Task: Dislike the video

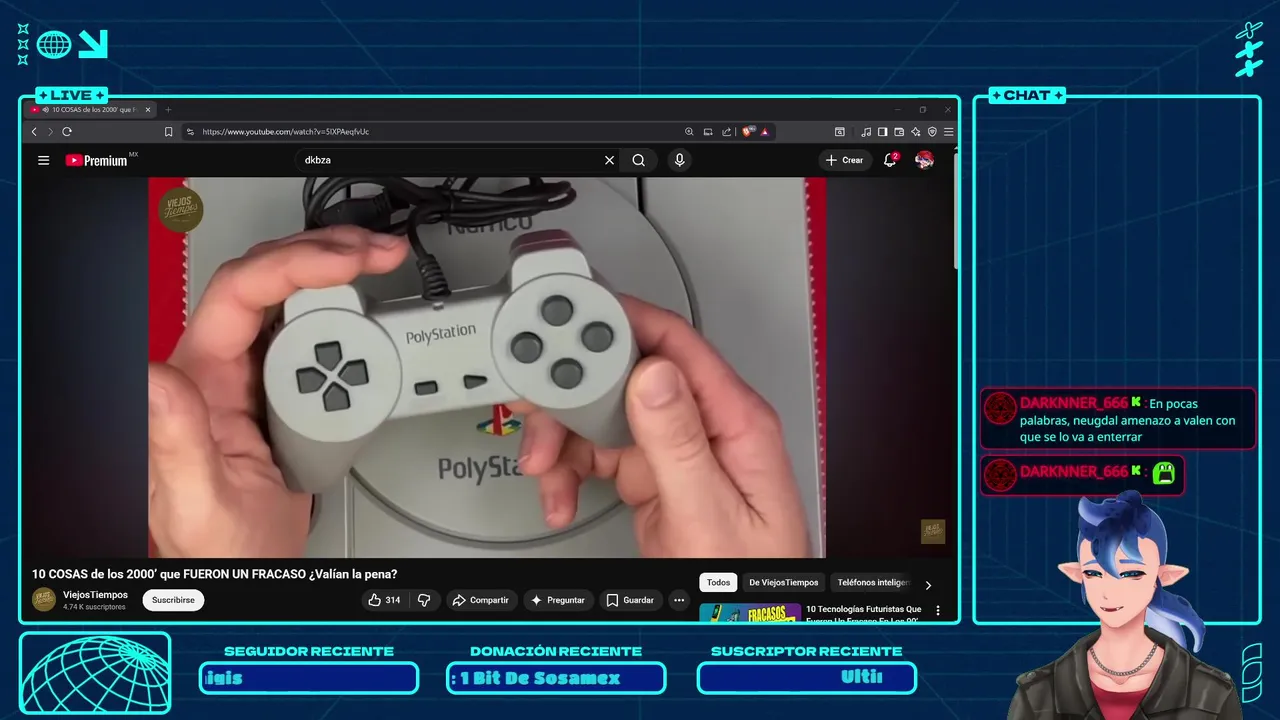Action: [424, 600]
